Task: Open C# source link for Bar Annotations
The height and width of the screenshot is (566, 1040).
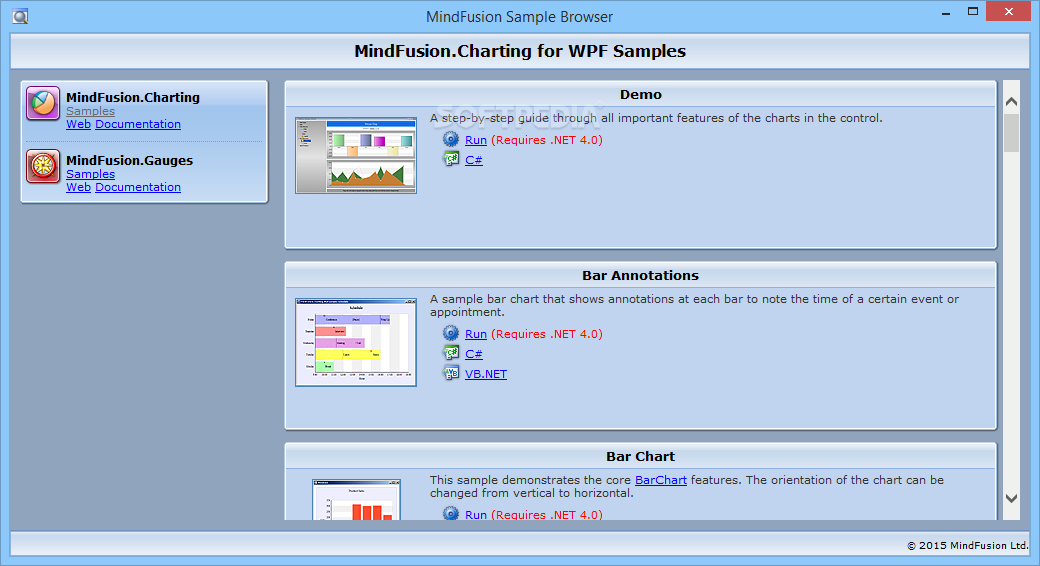Action: pyautogui.click(x=474, y=354)
